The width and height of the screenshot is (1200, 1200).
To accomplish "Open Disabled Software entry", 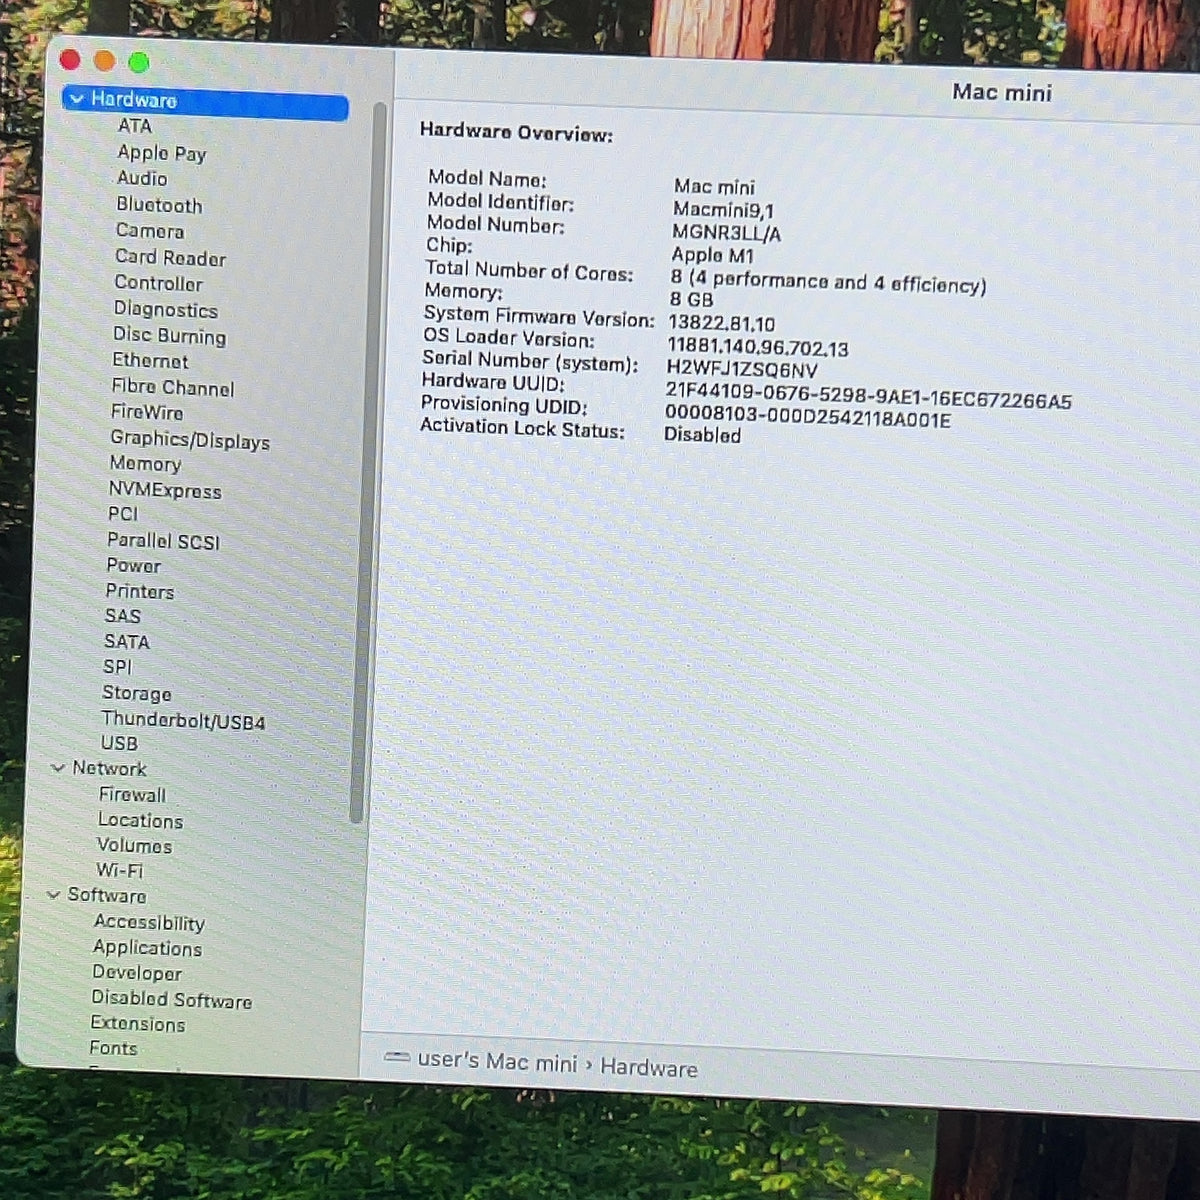I will coord(171,1000).
